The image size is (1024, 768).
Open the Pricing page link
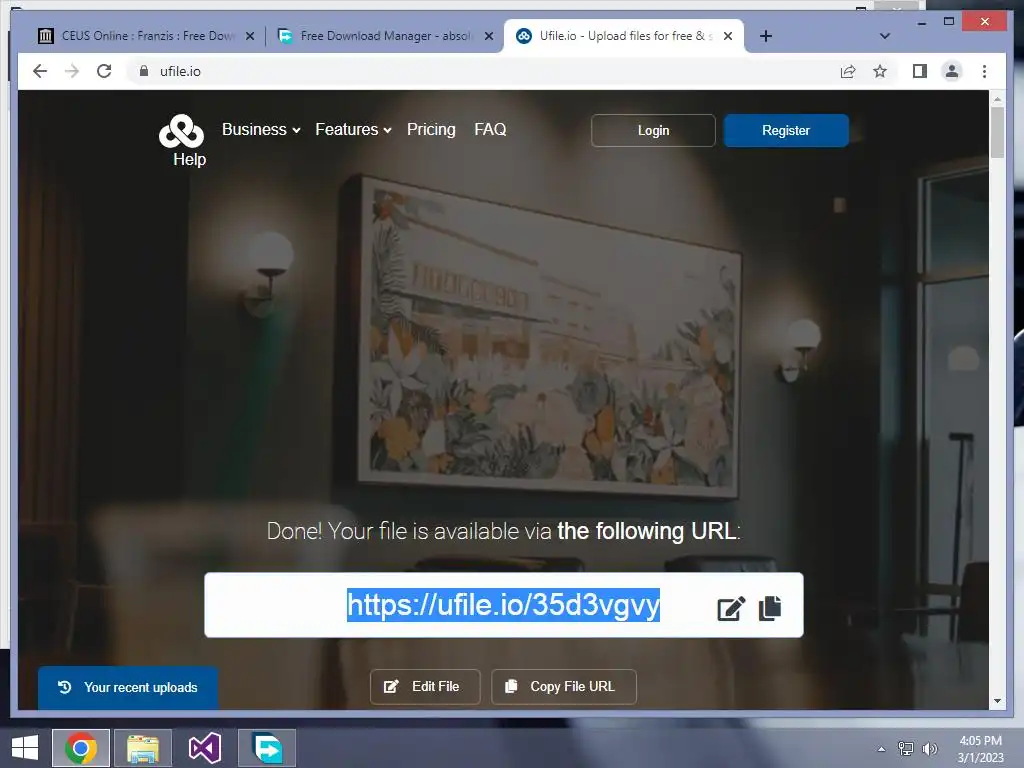click(431, 129)
